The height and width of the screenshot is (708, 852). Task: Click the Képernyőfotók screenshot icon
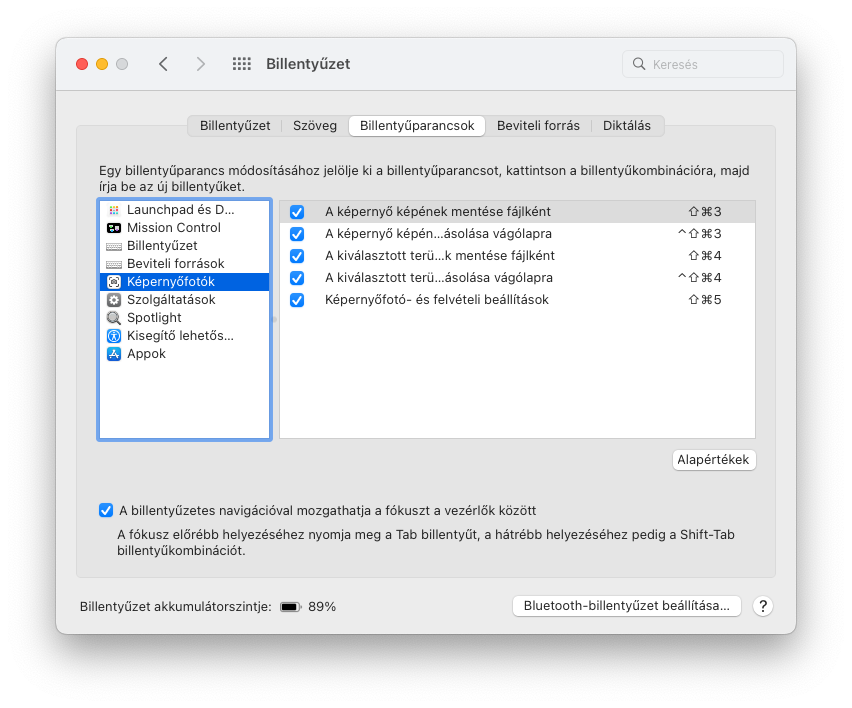[114, 282]
